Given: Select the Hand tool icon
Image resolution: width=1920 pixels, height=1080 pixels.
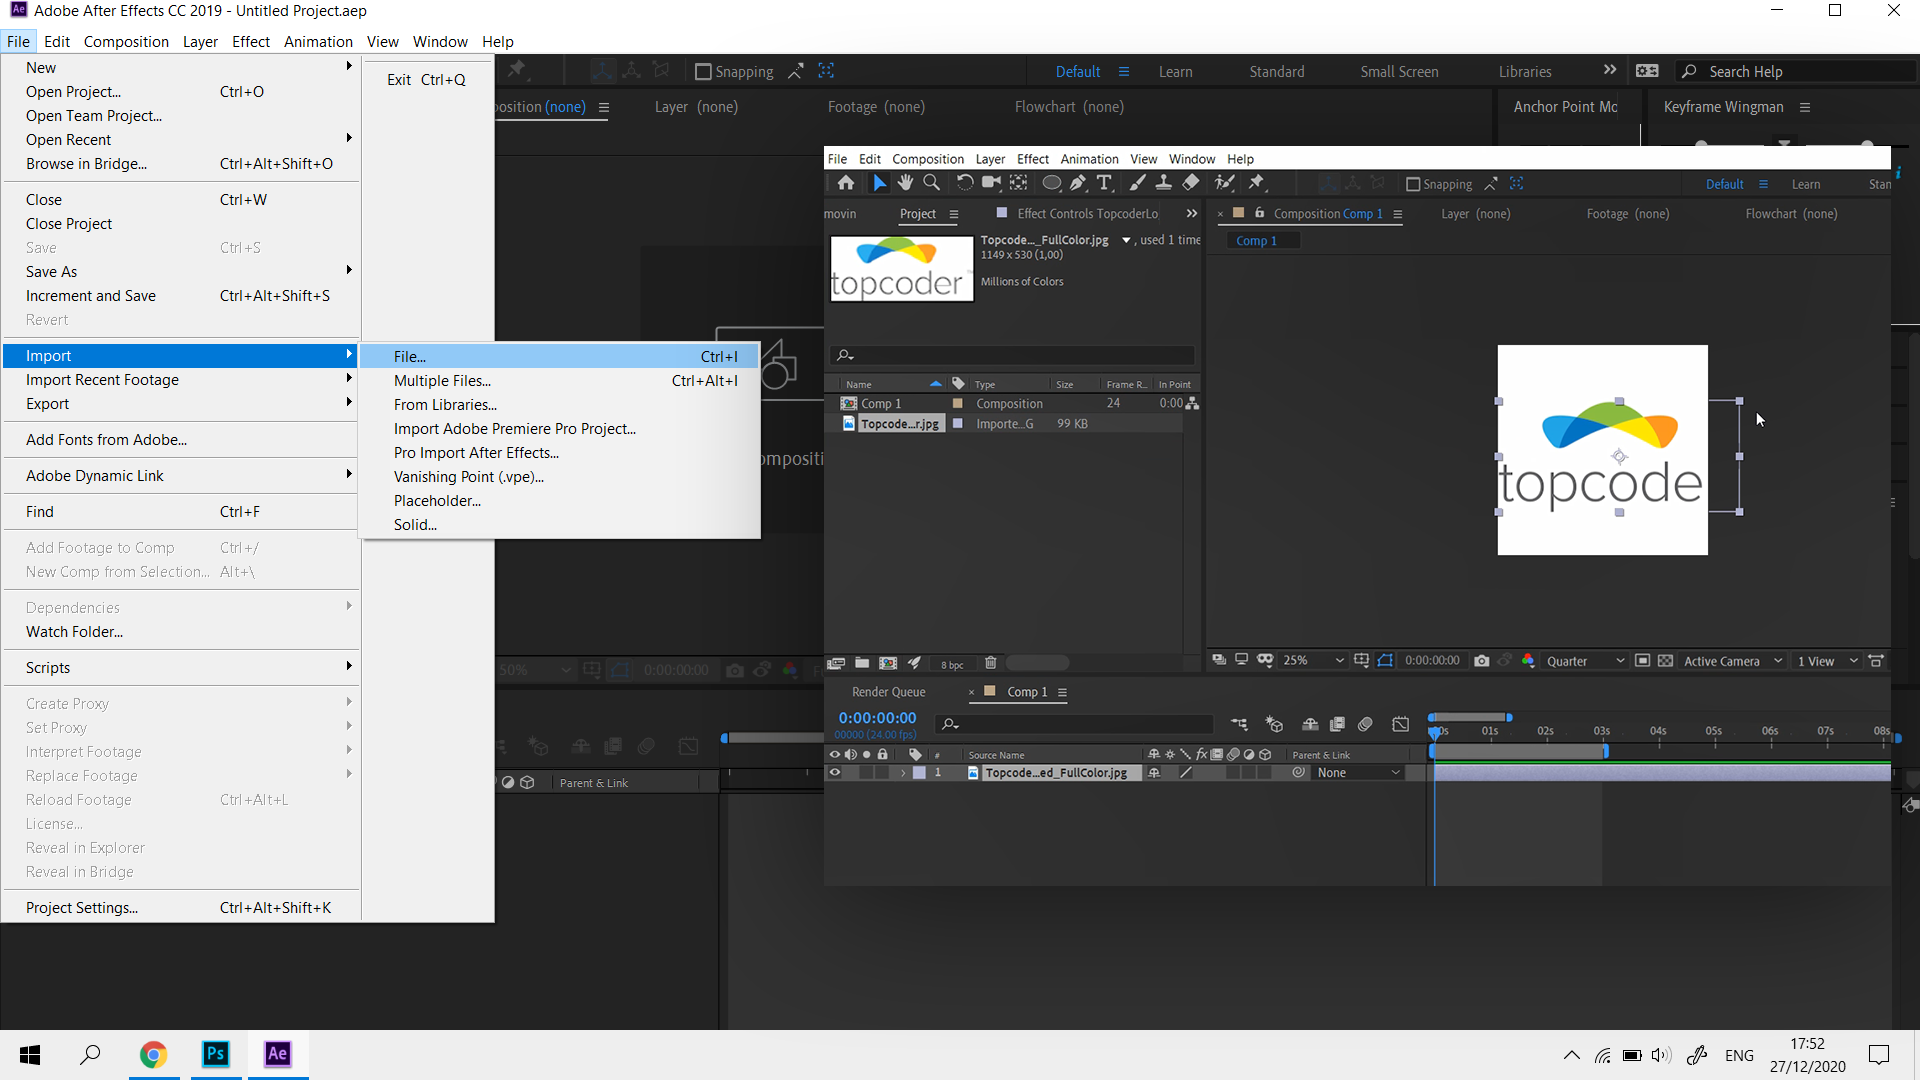Looking at the screenshot, I should pyautogui.click(x=903, y=183).
